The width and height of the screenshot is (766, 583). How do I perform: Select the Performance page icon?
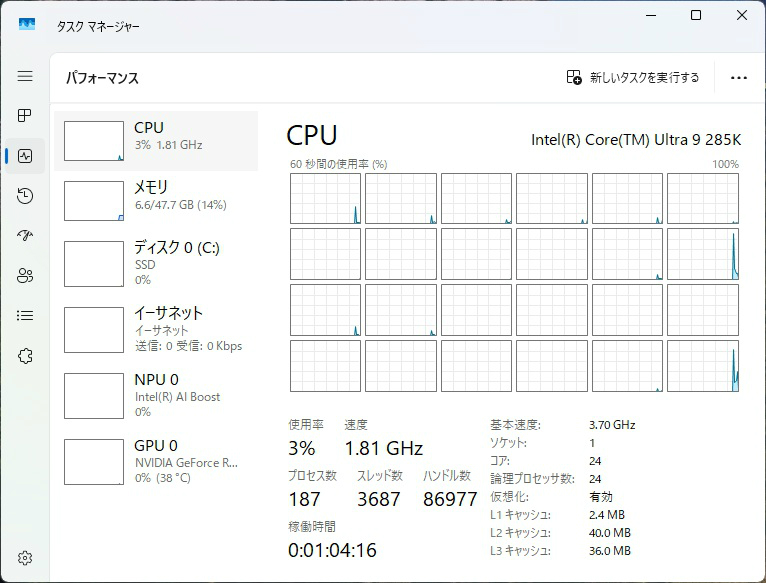tap(25, 156)
